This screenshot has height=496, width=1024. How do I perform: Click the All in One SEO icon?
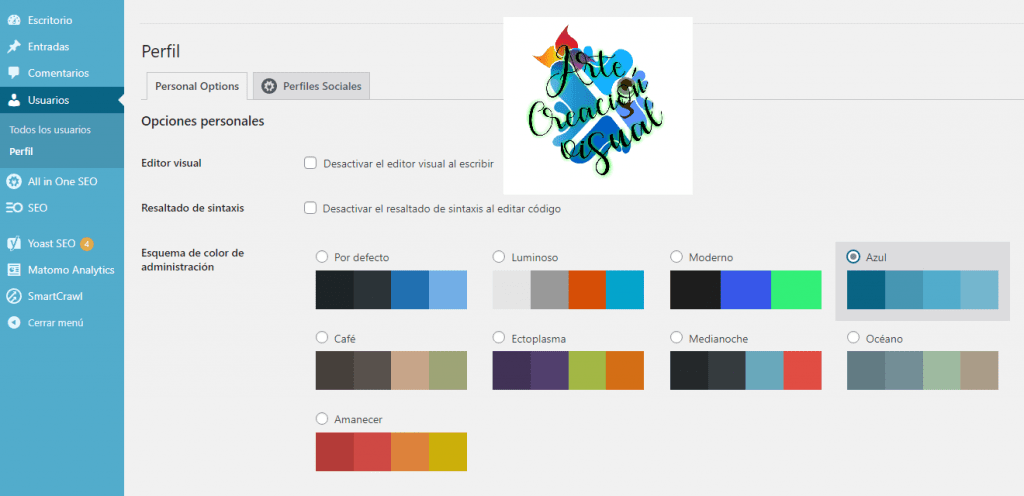pos(14,181)
